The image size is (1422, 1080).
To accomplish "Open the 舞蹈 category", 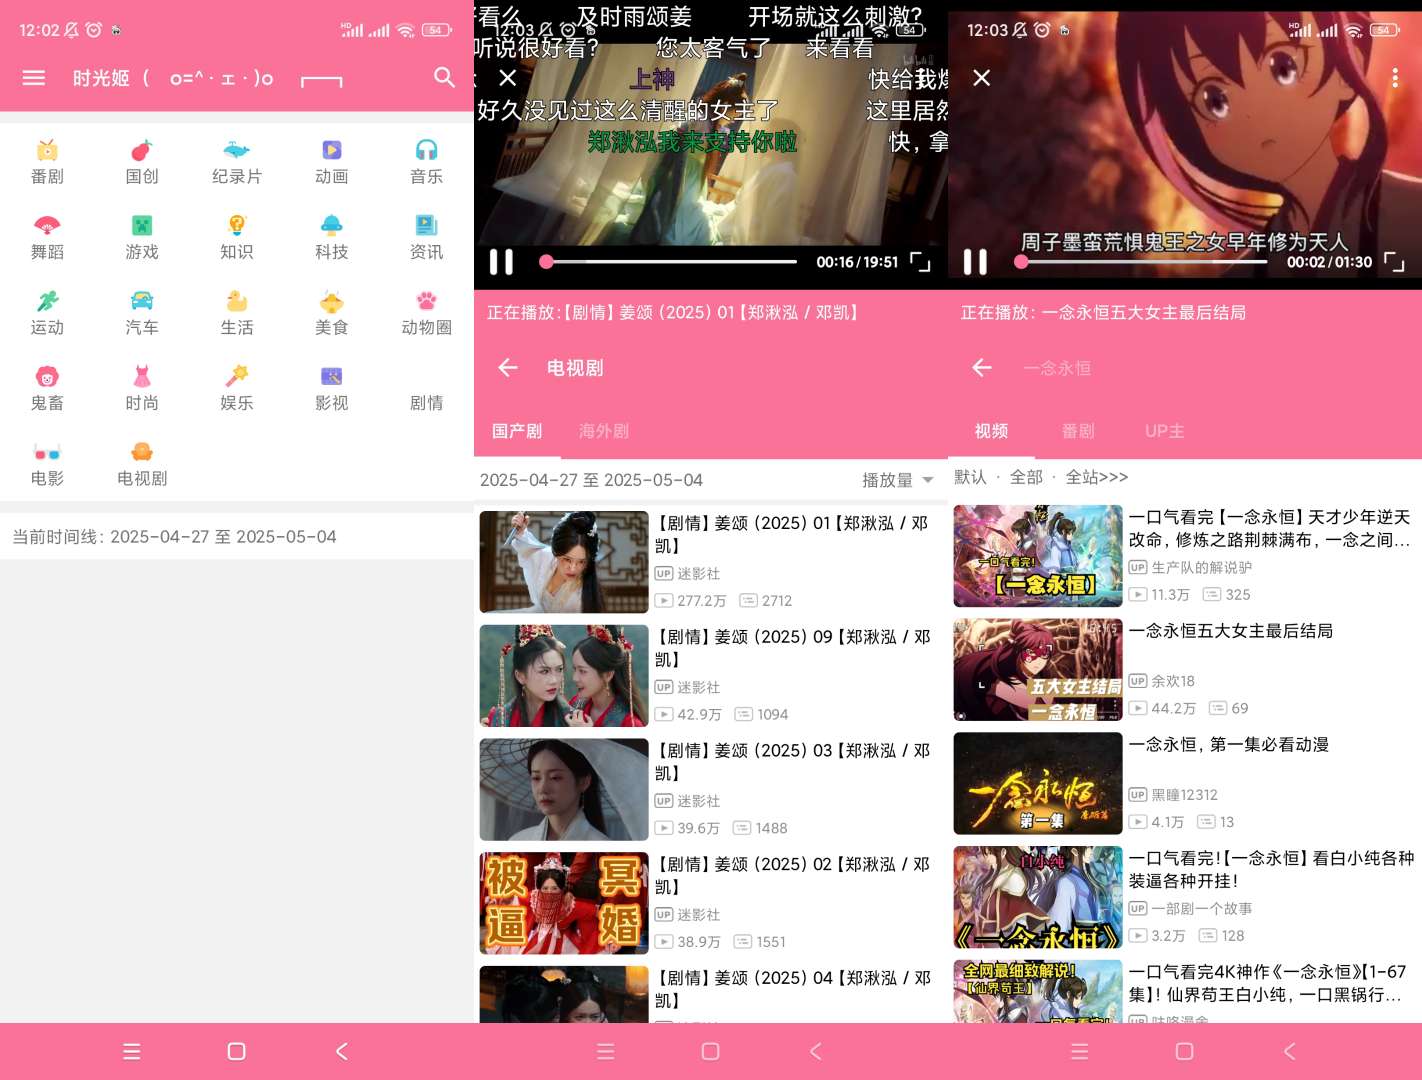I will click(47, 238).
